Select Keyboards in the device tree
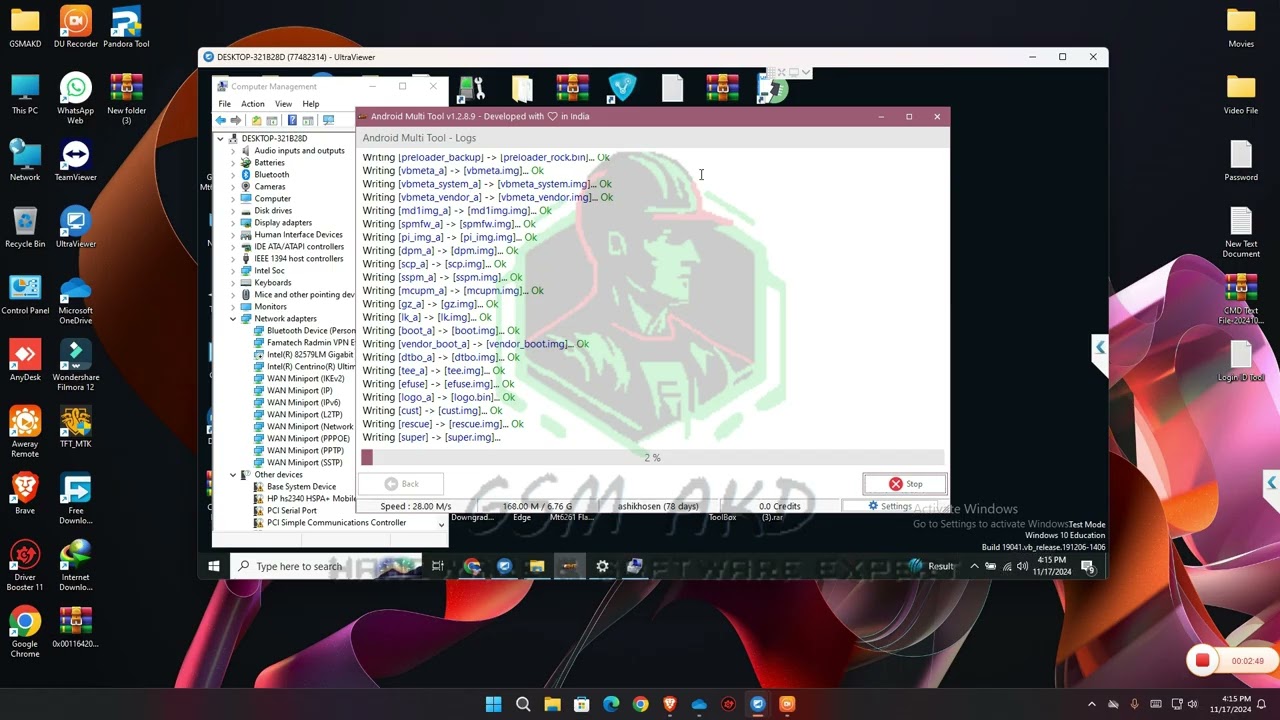Screen dimensions: 1280x720 pos(272,283)
